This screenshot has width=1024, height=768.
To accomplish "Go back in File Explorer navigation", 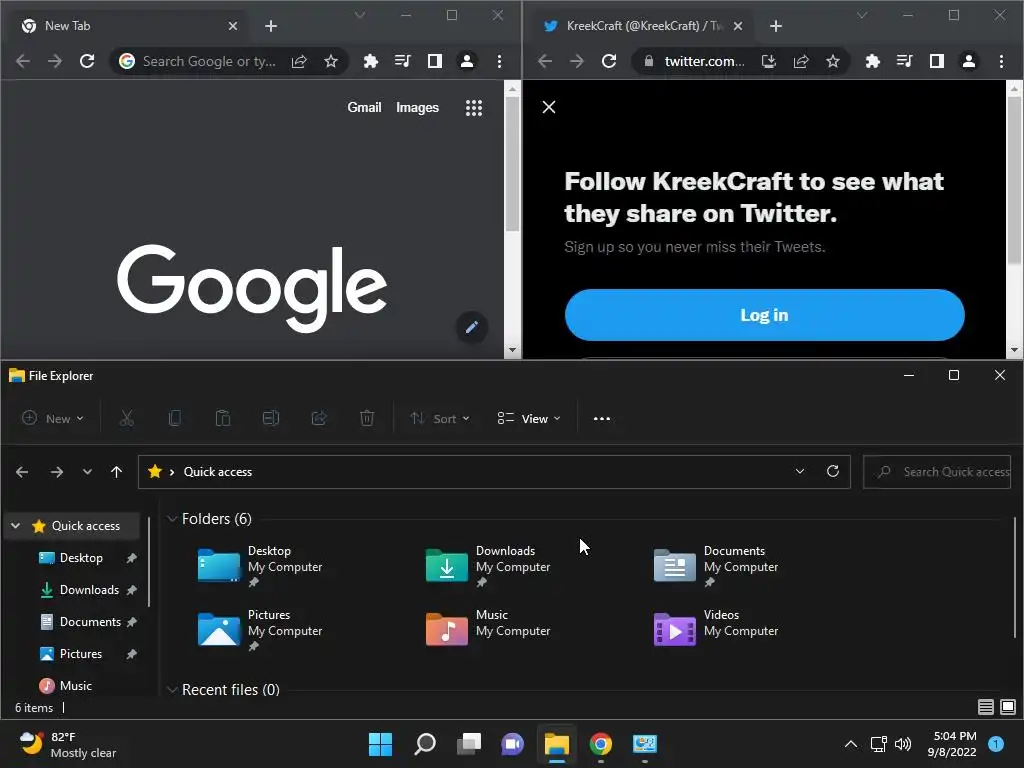I will 22,472.
